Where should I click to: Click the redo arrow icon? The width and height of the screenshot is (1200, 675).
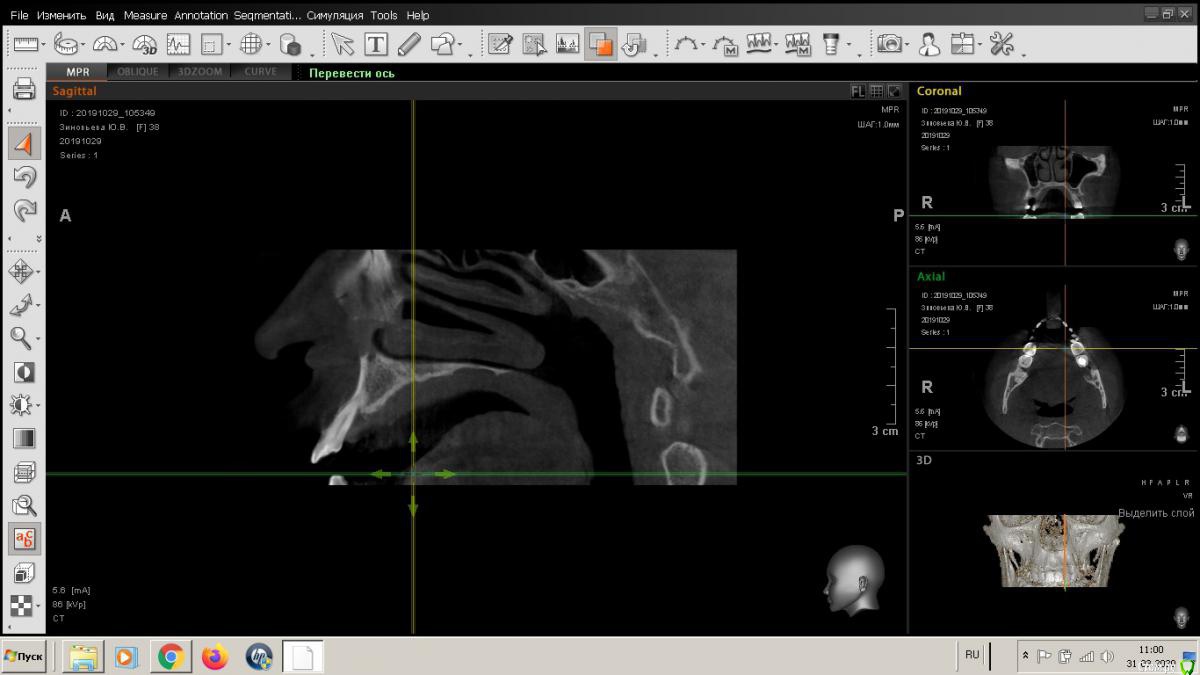click(24, 210)
